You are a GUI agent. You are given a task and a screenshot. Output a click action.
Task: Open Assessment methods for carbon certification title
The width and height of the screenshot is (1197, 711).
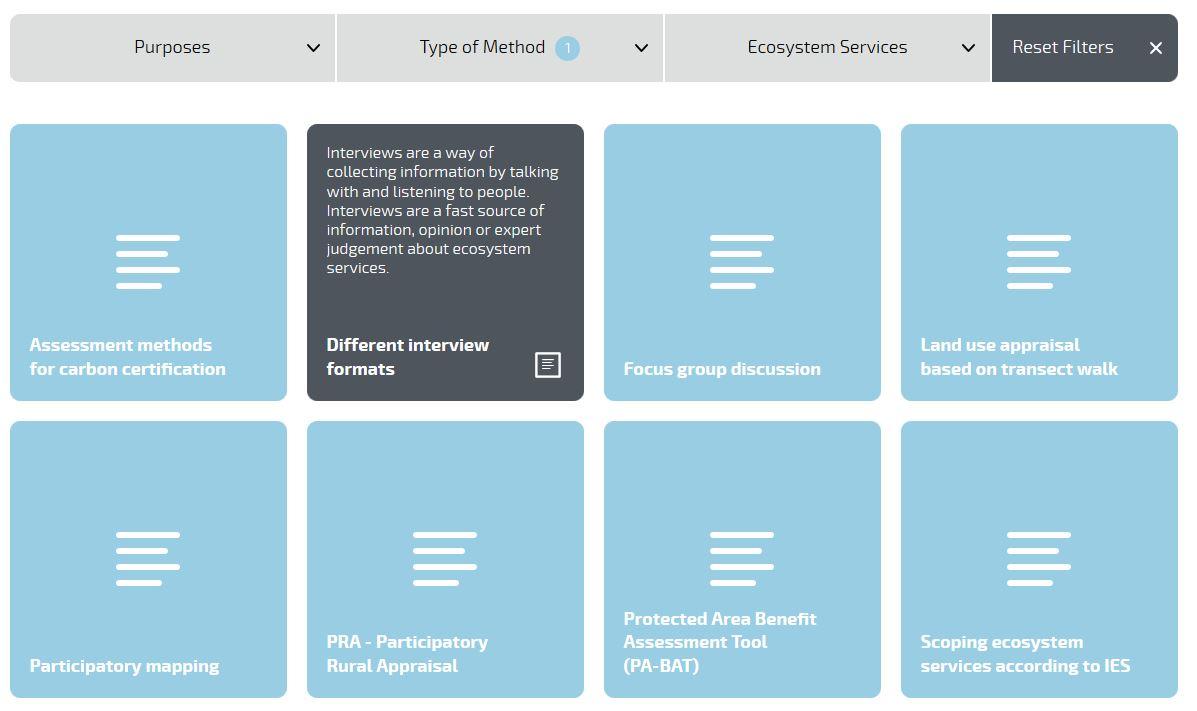127,357
